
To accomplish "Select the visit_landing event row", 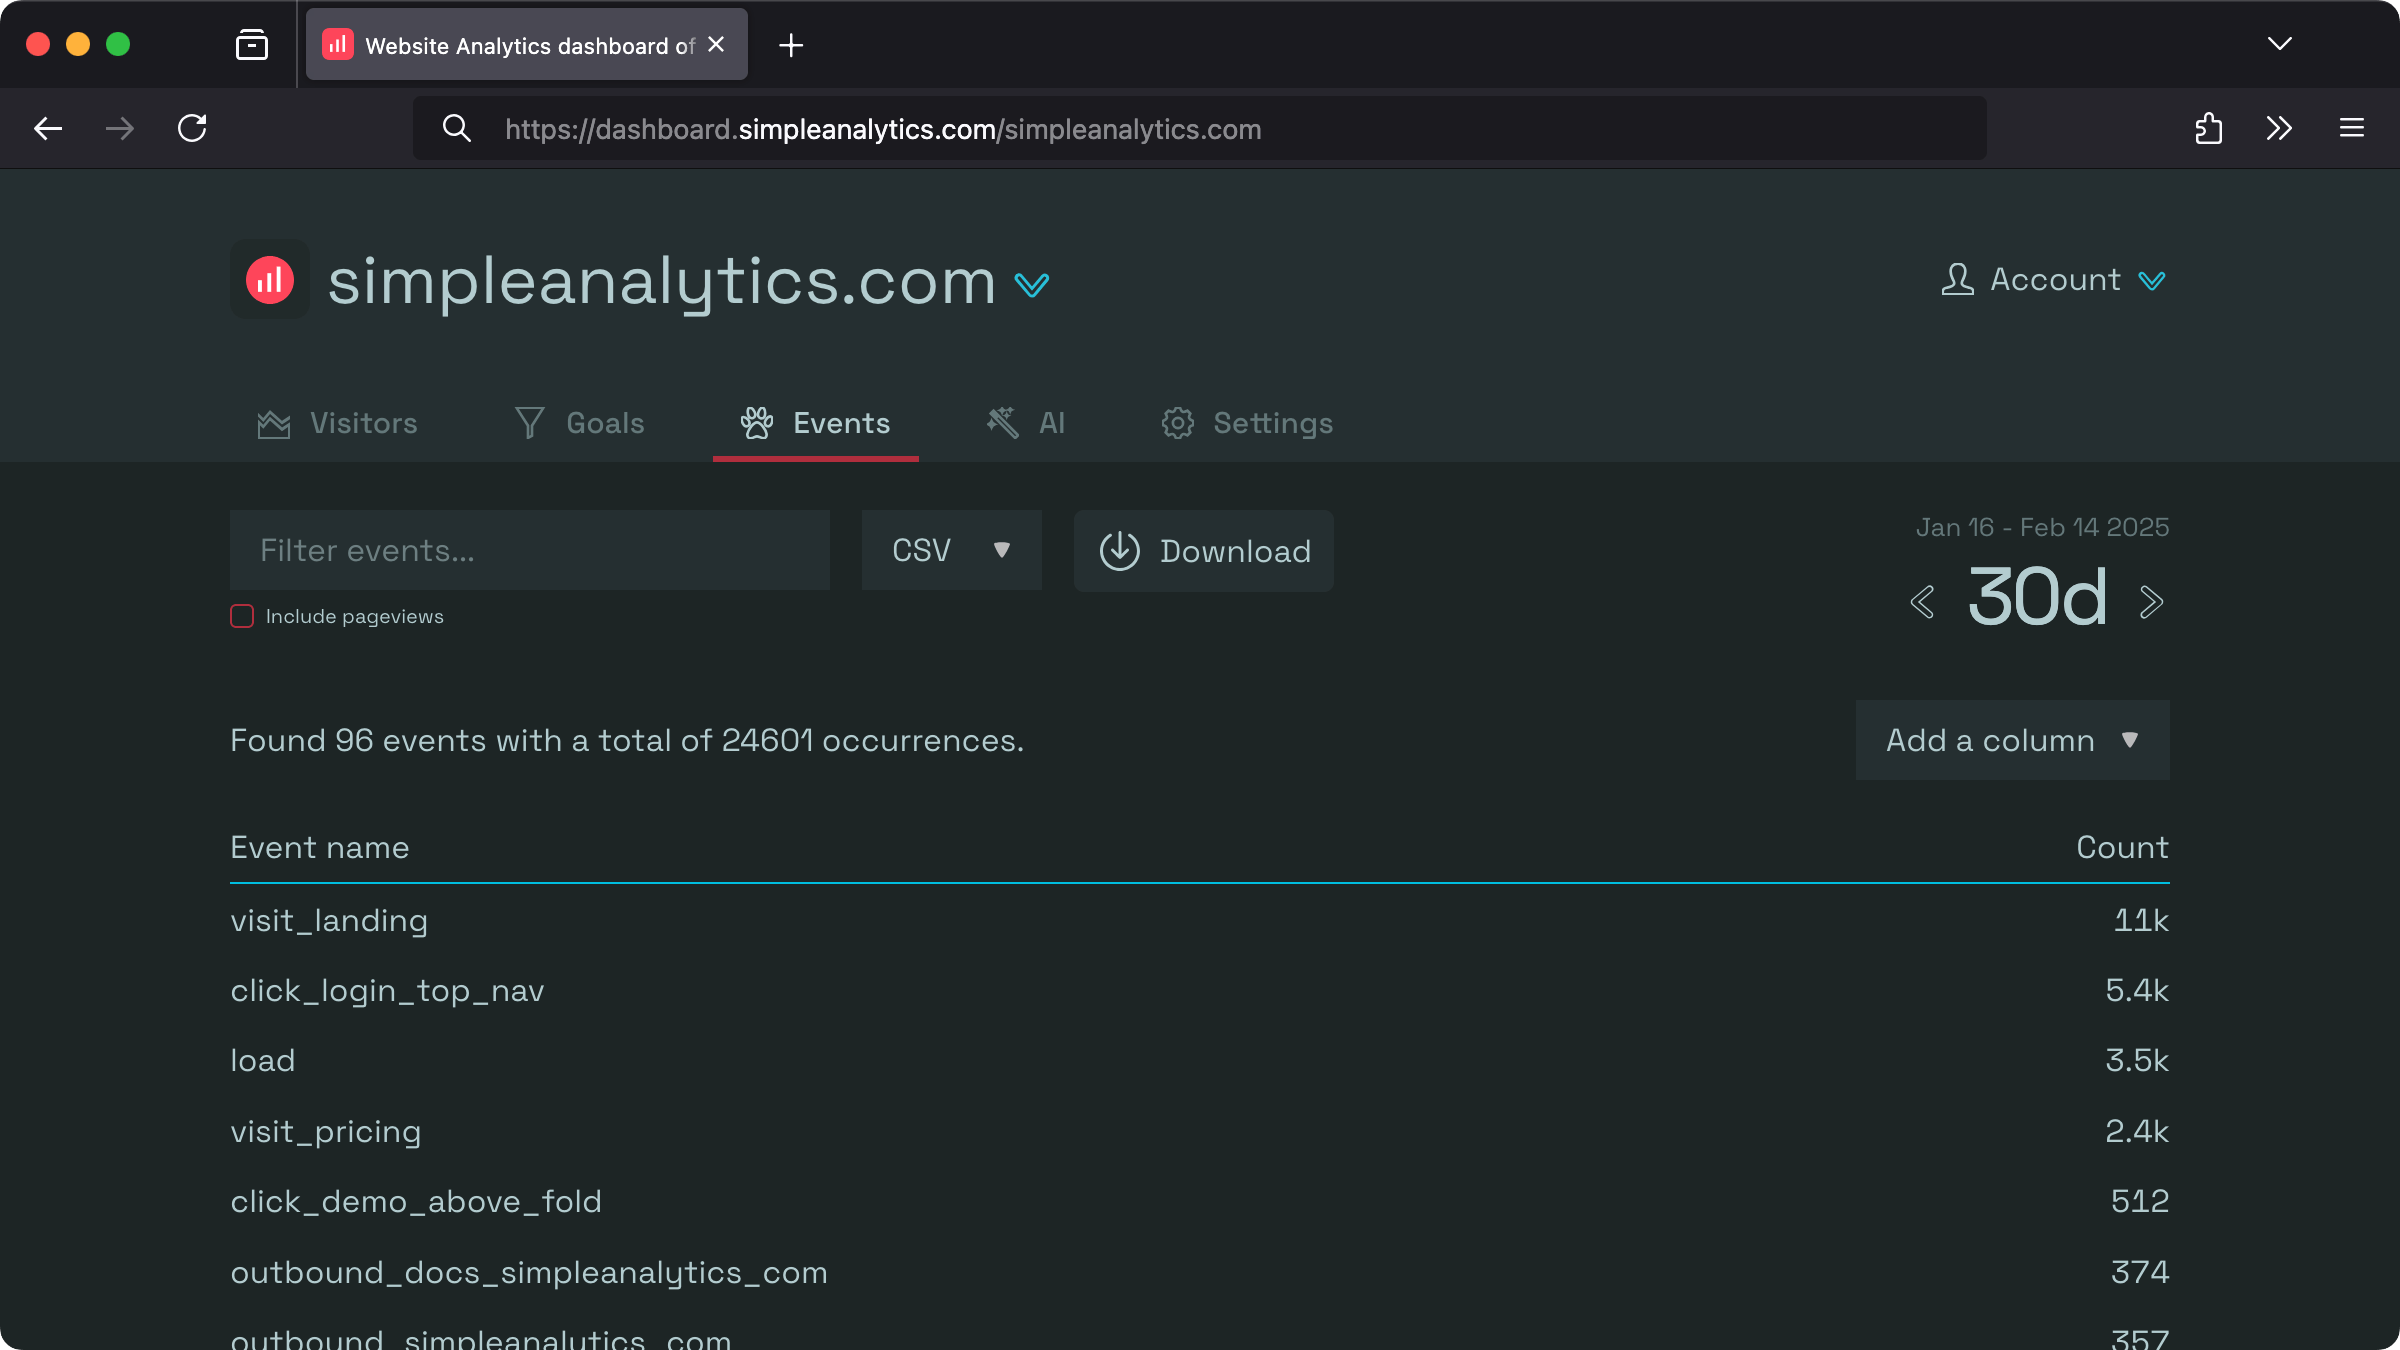I will pyautogui.click(x=1200, y=920).
